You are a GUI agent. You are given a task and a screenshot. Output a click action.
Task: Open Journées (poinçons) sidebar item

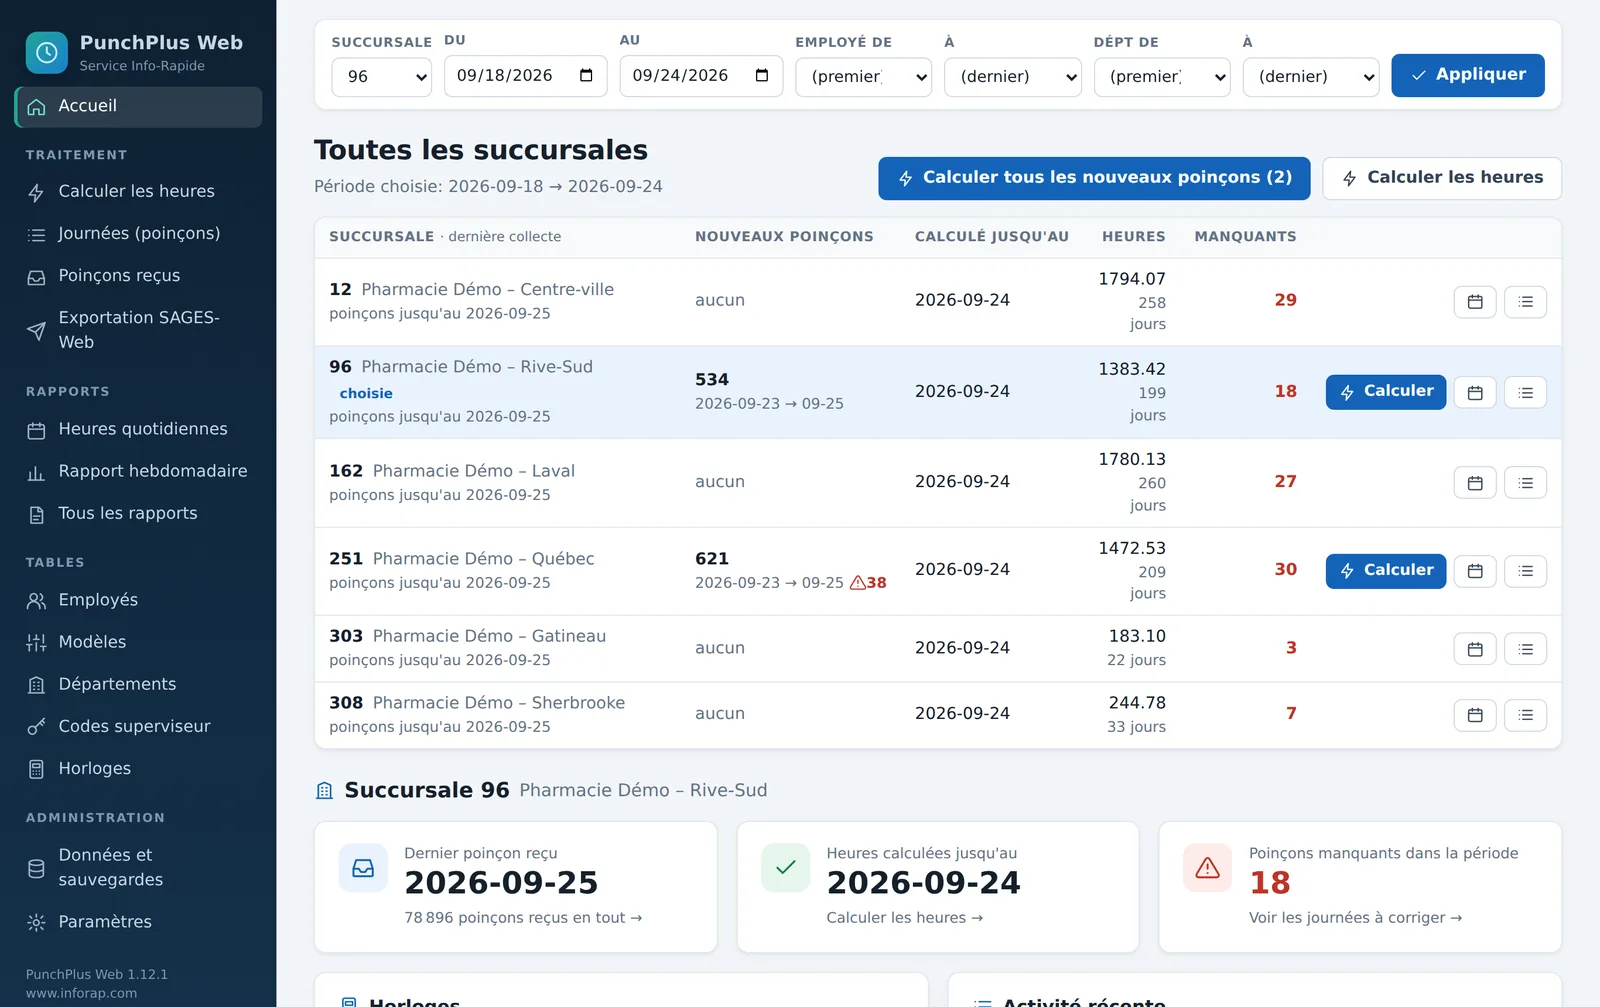pyautogui.click(x=138, y=234)
